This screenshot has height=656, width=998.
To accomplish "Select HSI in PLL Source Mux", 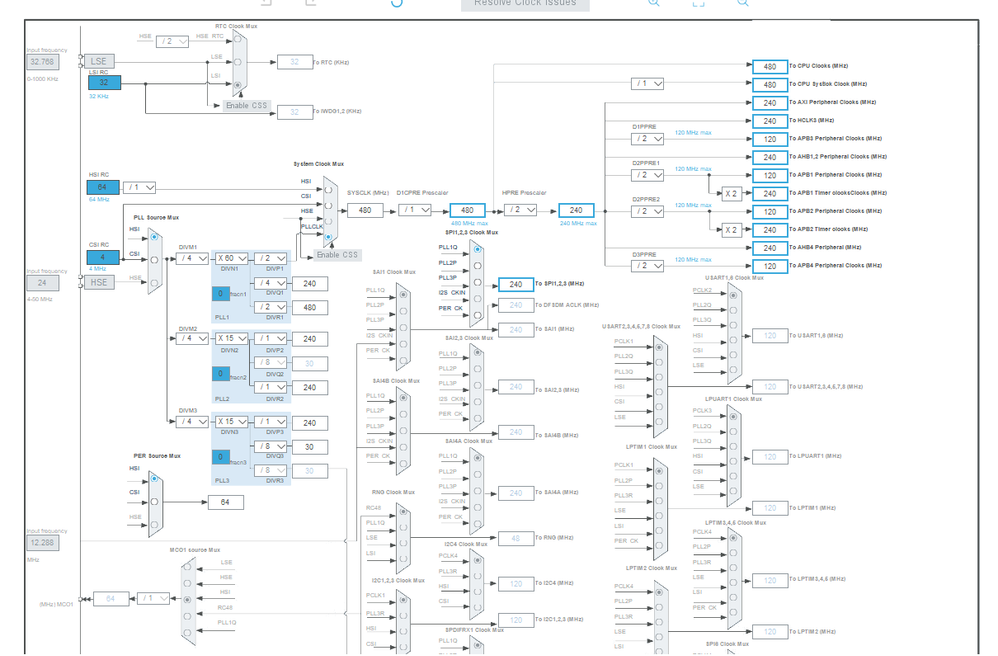I will click(x=154, y=237).
